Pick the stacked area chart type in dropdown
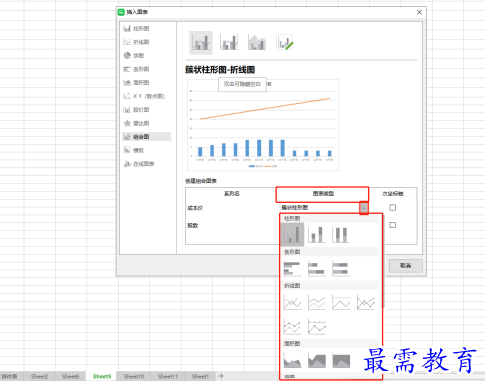 (x=317, y=360)
